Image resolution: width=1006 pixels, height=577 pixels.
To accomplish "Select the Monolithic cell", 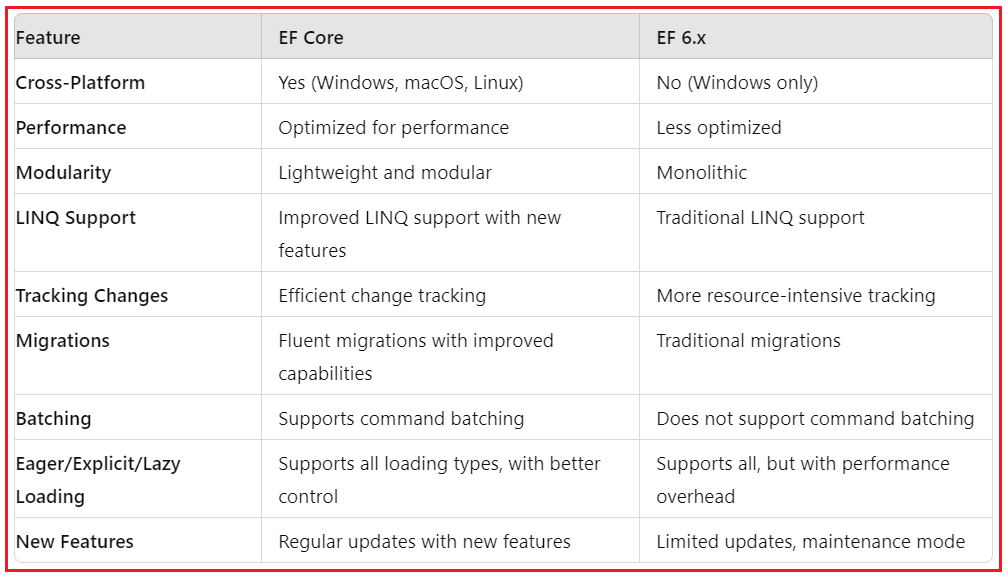I will 701,173.
